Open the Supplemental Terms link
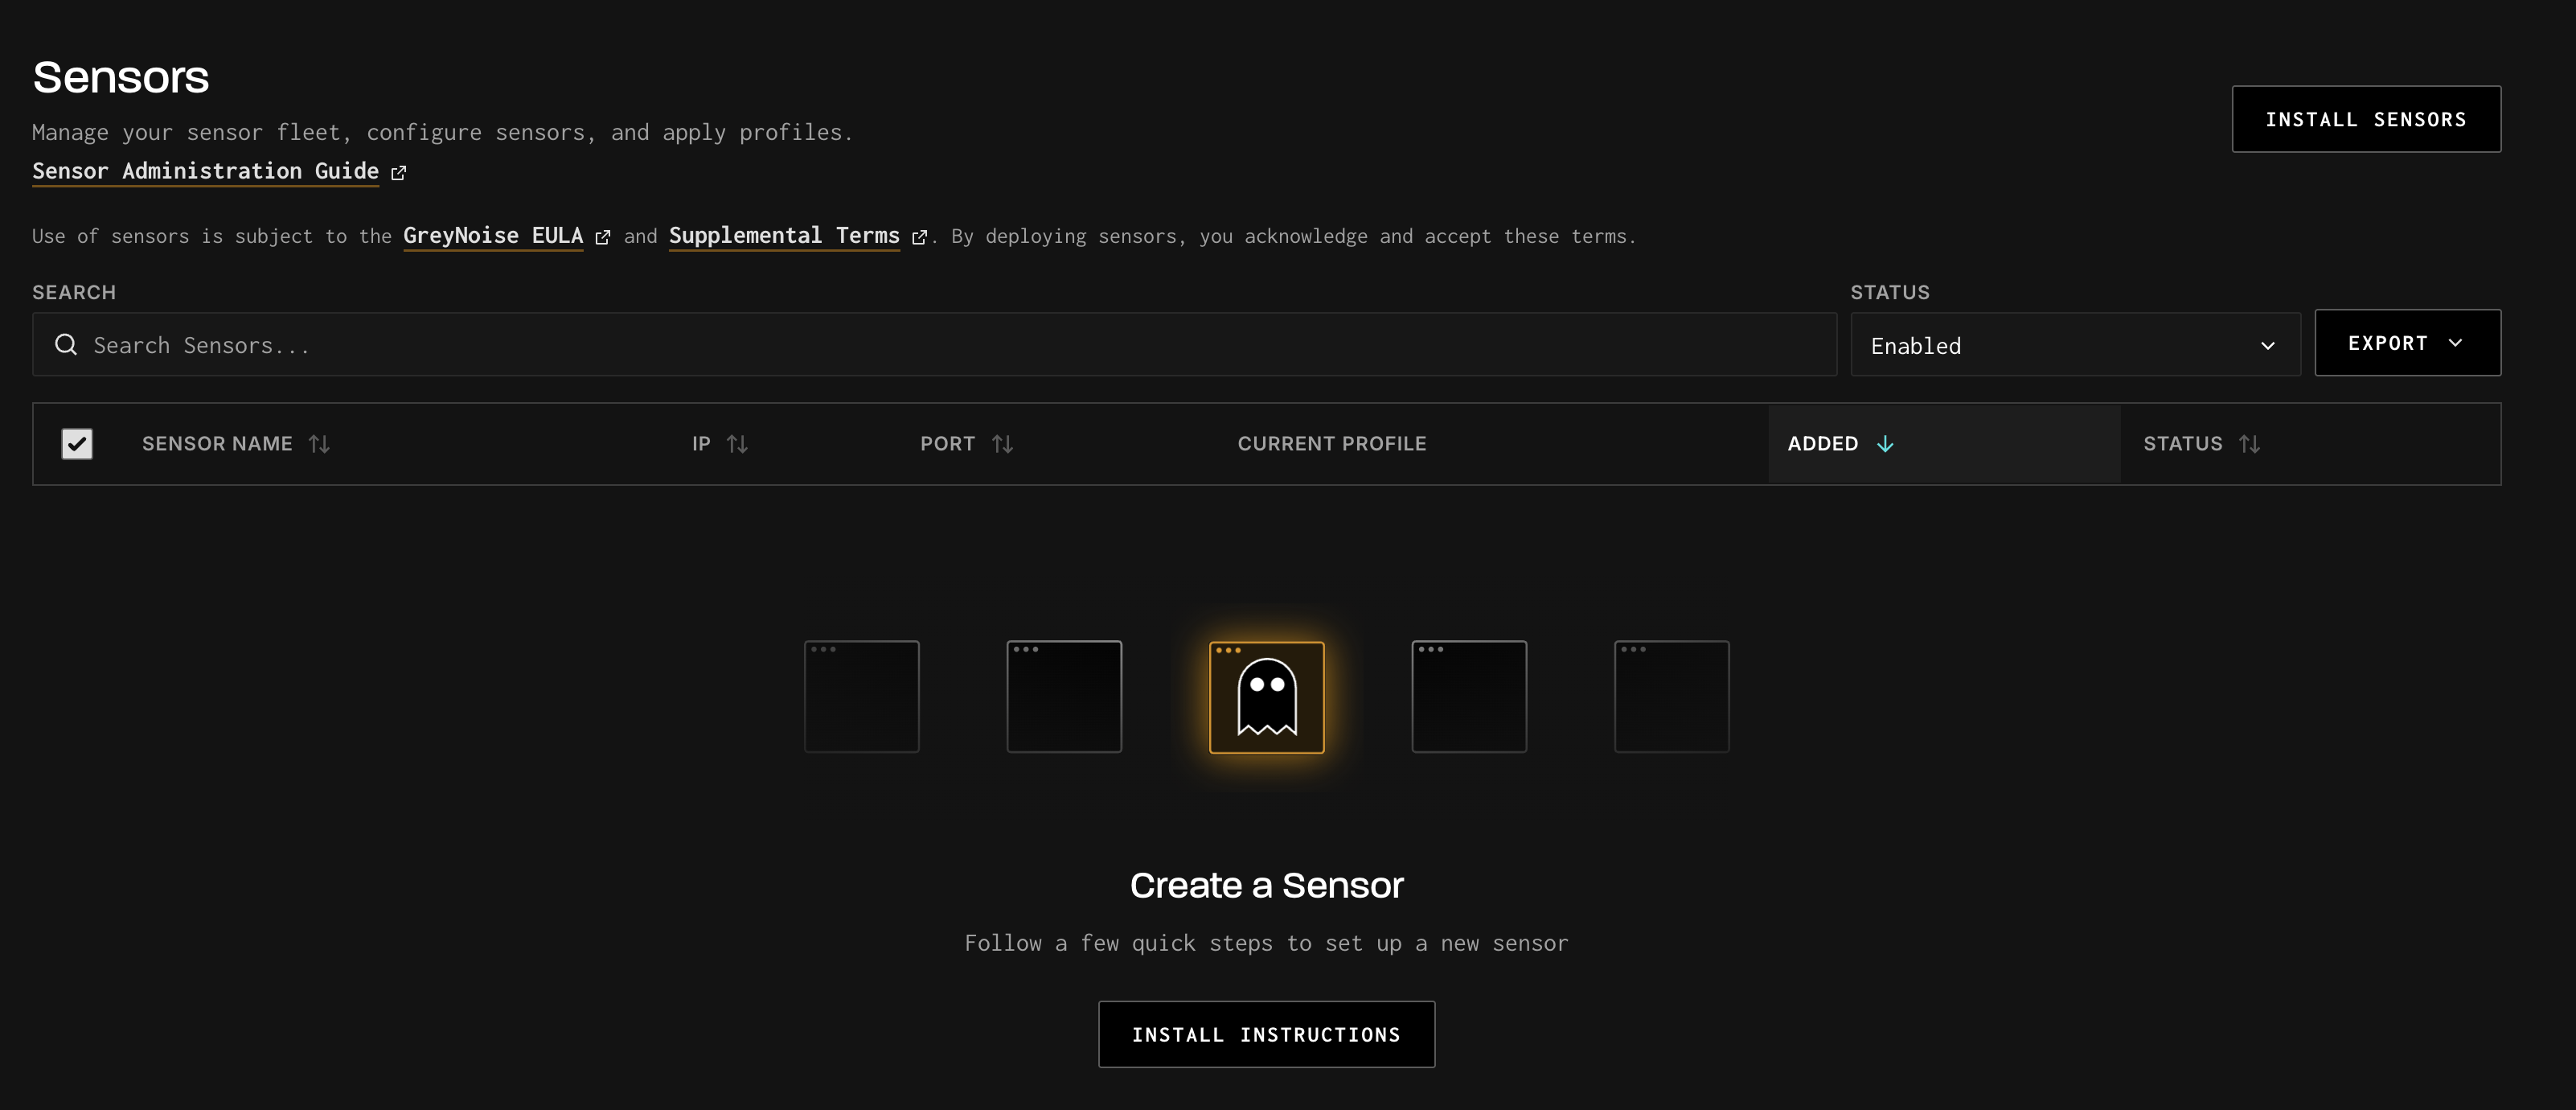This screenshot has height=1110, width=2576. pyautogui.click(x=783, y=236)
